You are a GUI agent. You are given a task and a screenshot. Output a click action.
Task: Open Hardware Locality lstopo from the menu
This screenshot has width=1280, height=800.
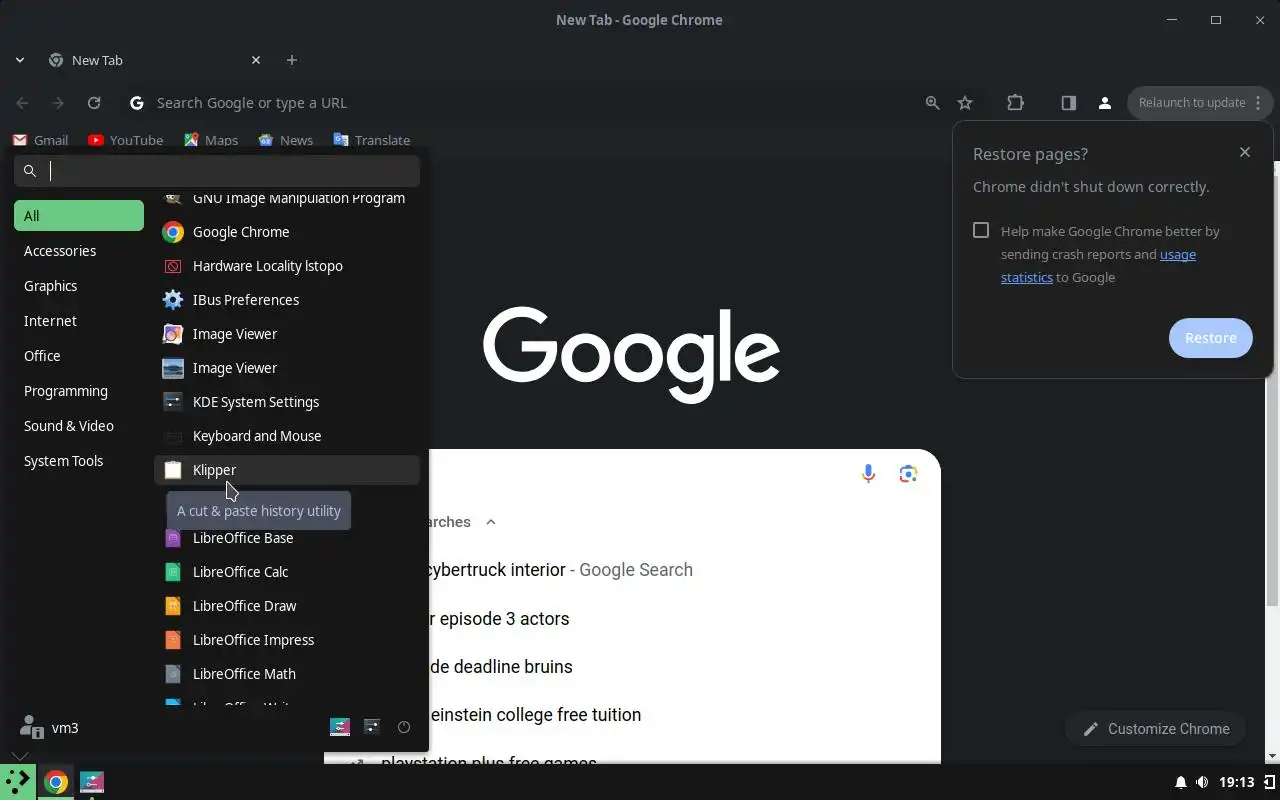(x=287, y=266)
